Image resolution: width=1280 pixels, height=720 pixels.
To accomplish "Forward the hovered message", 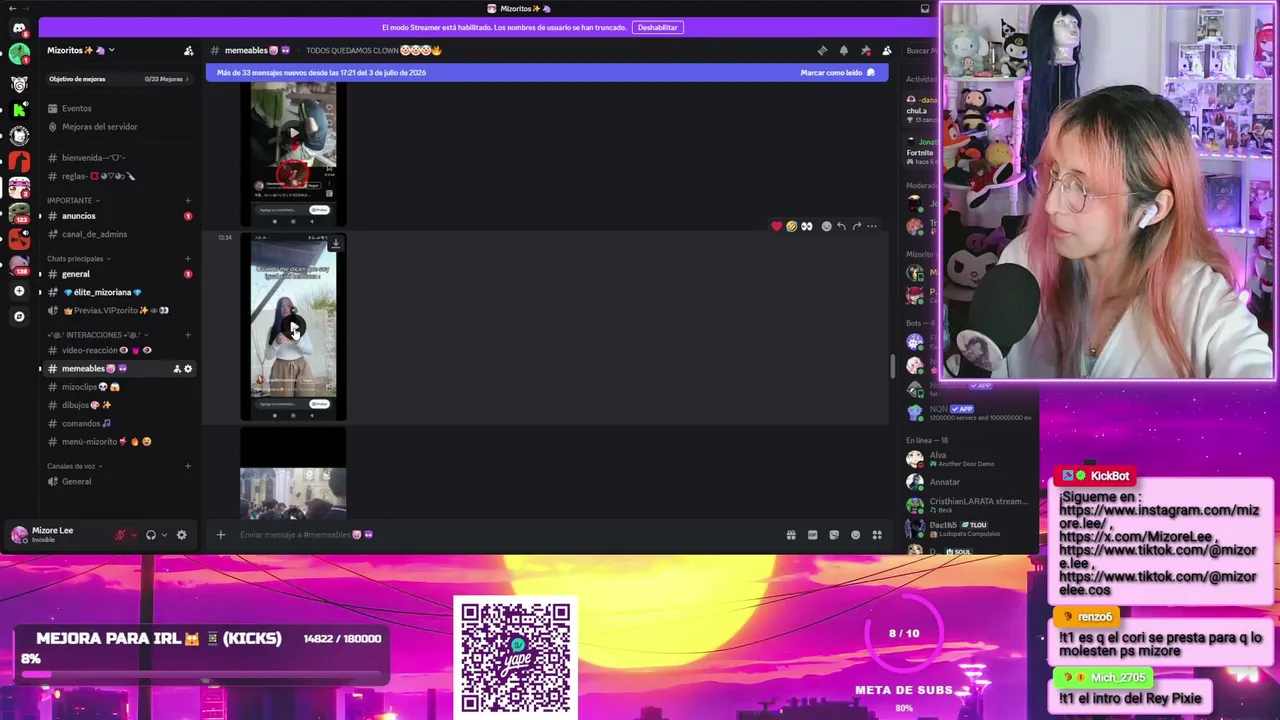I will pos(856,226).
